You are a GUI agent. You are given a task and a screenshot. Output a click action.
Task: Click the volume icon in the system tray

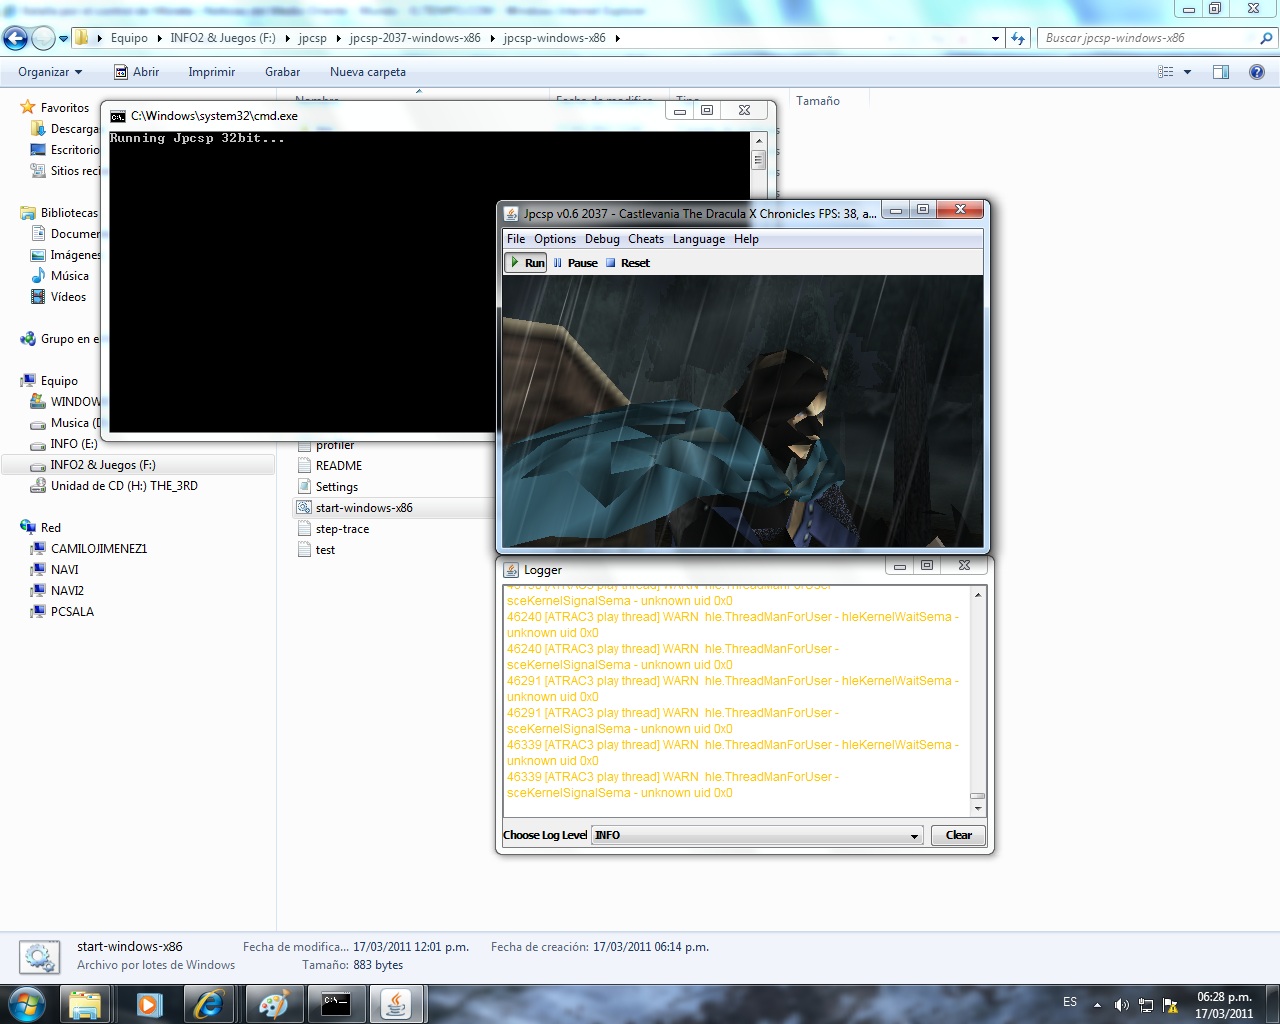1122,1005
